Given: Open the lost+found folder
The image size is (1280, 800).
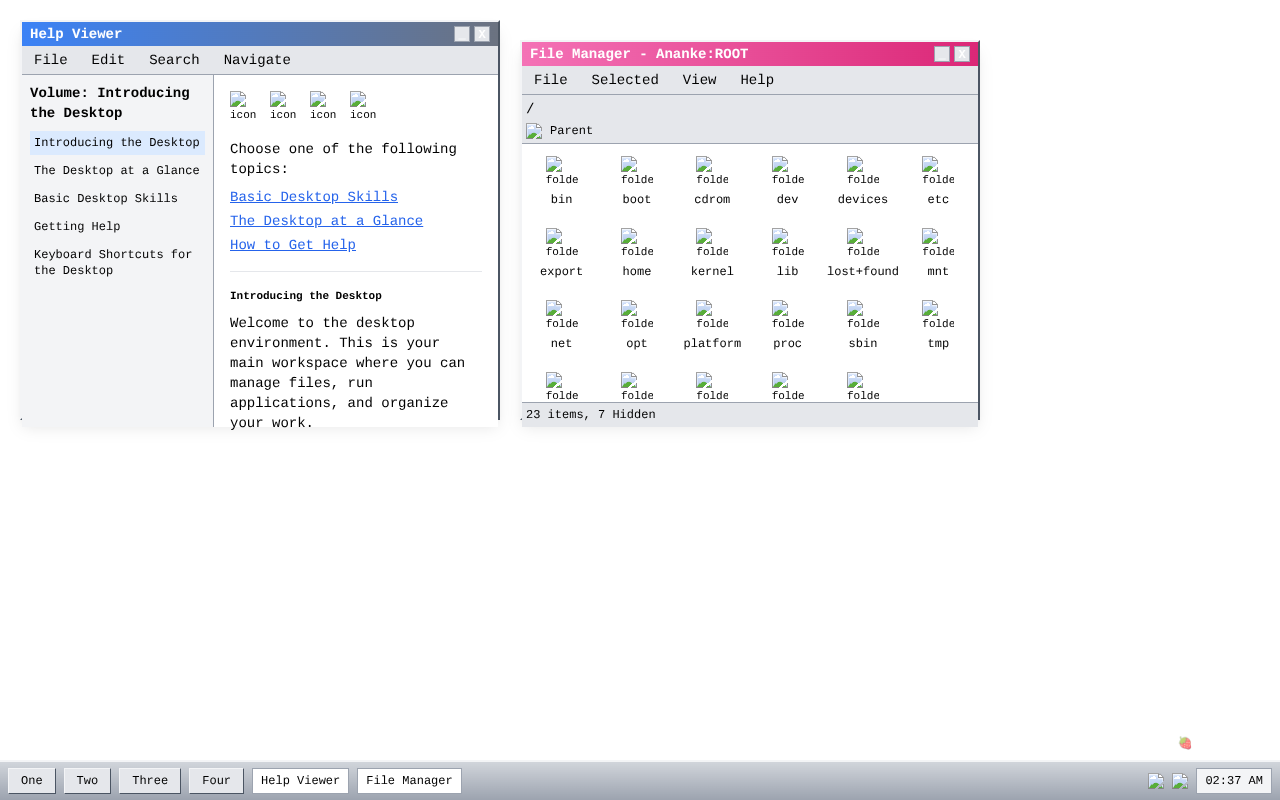Looking at the screenshot, I should tap(862, 253).
